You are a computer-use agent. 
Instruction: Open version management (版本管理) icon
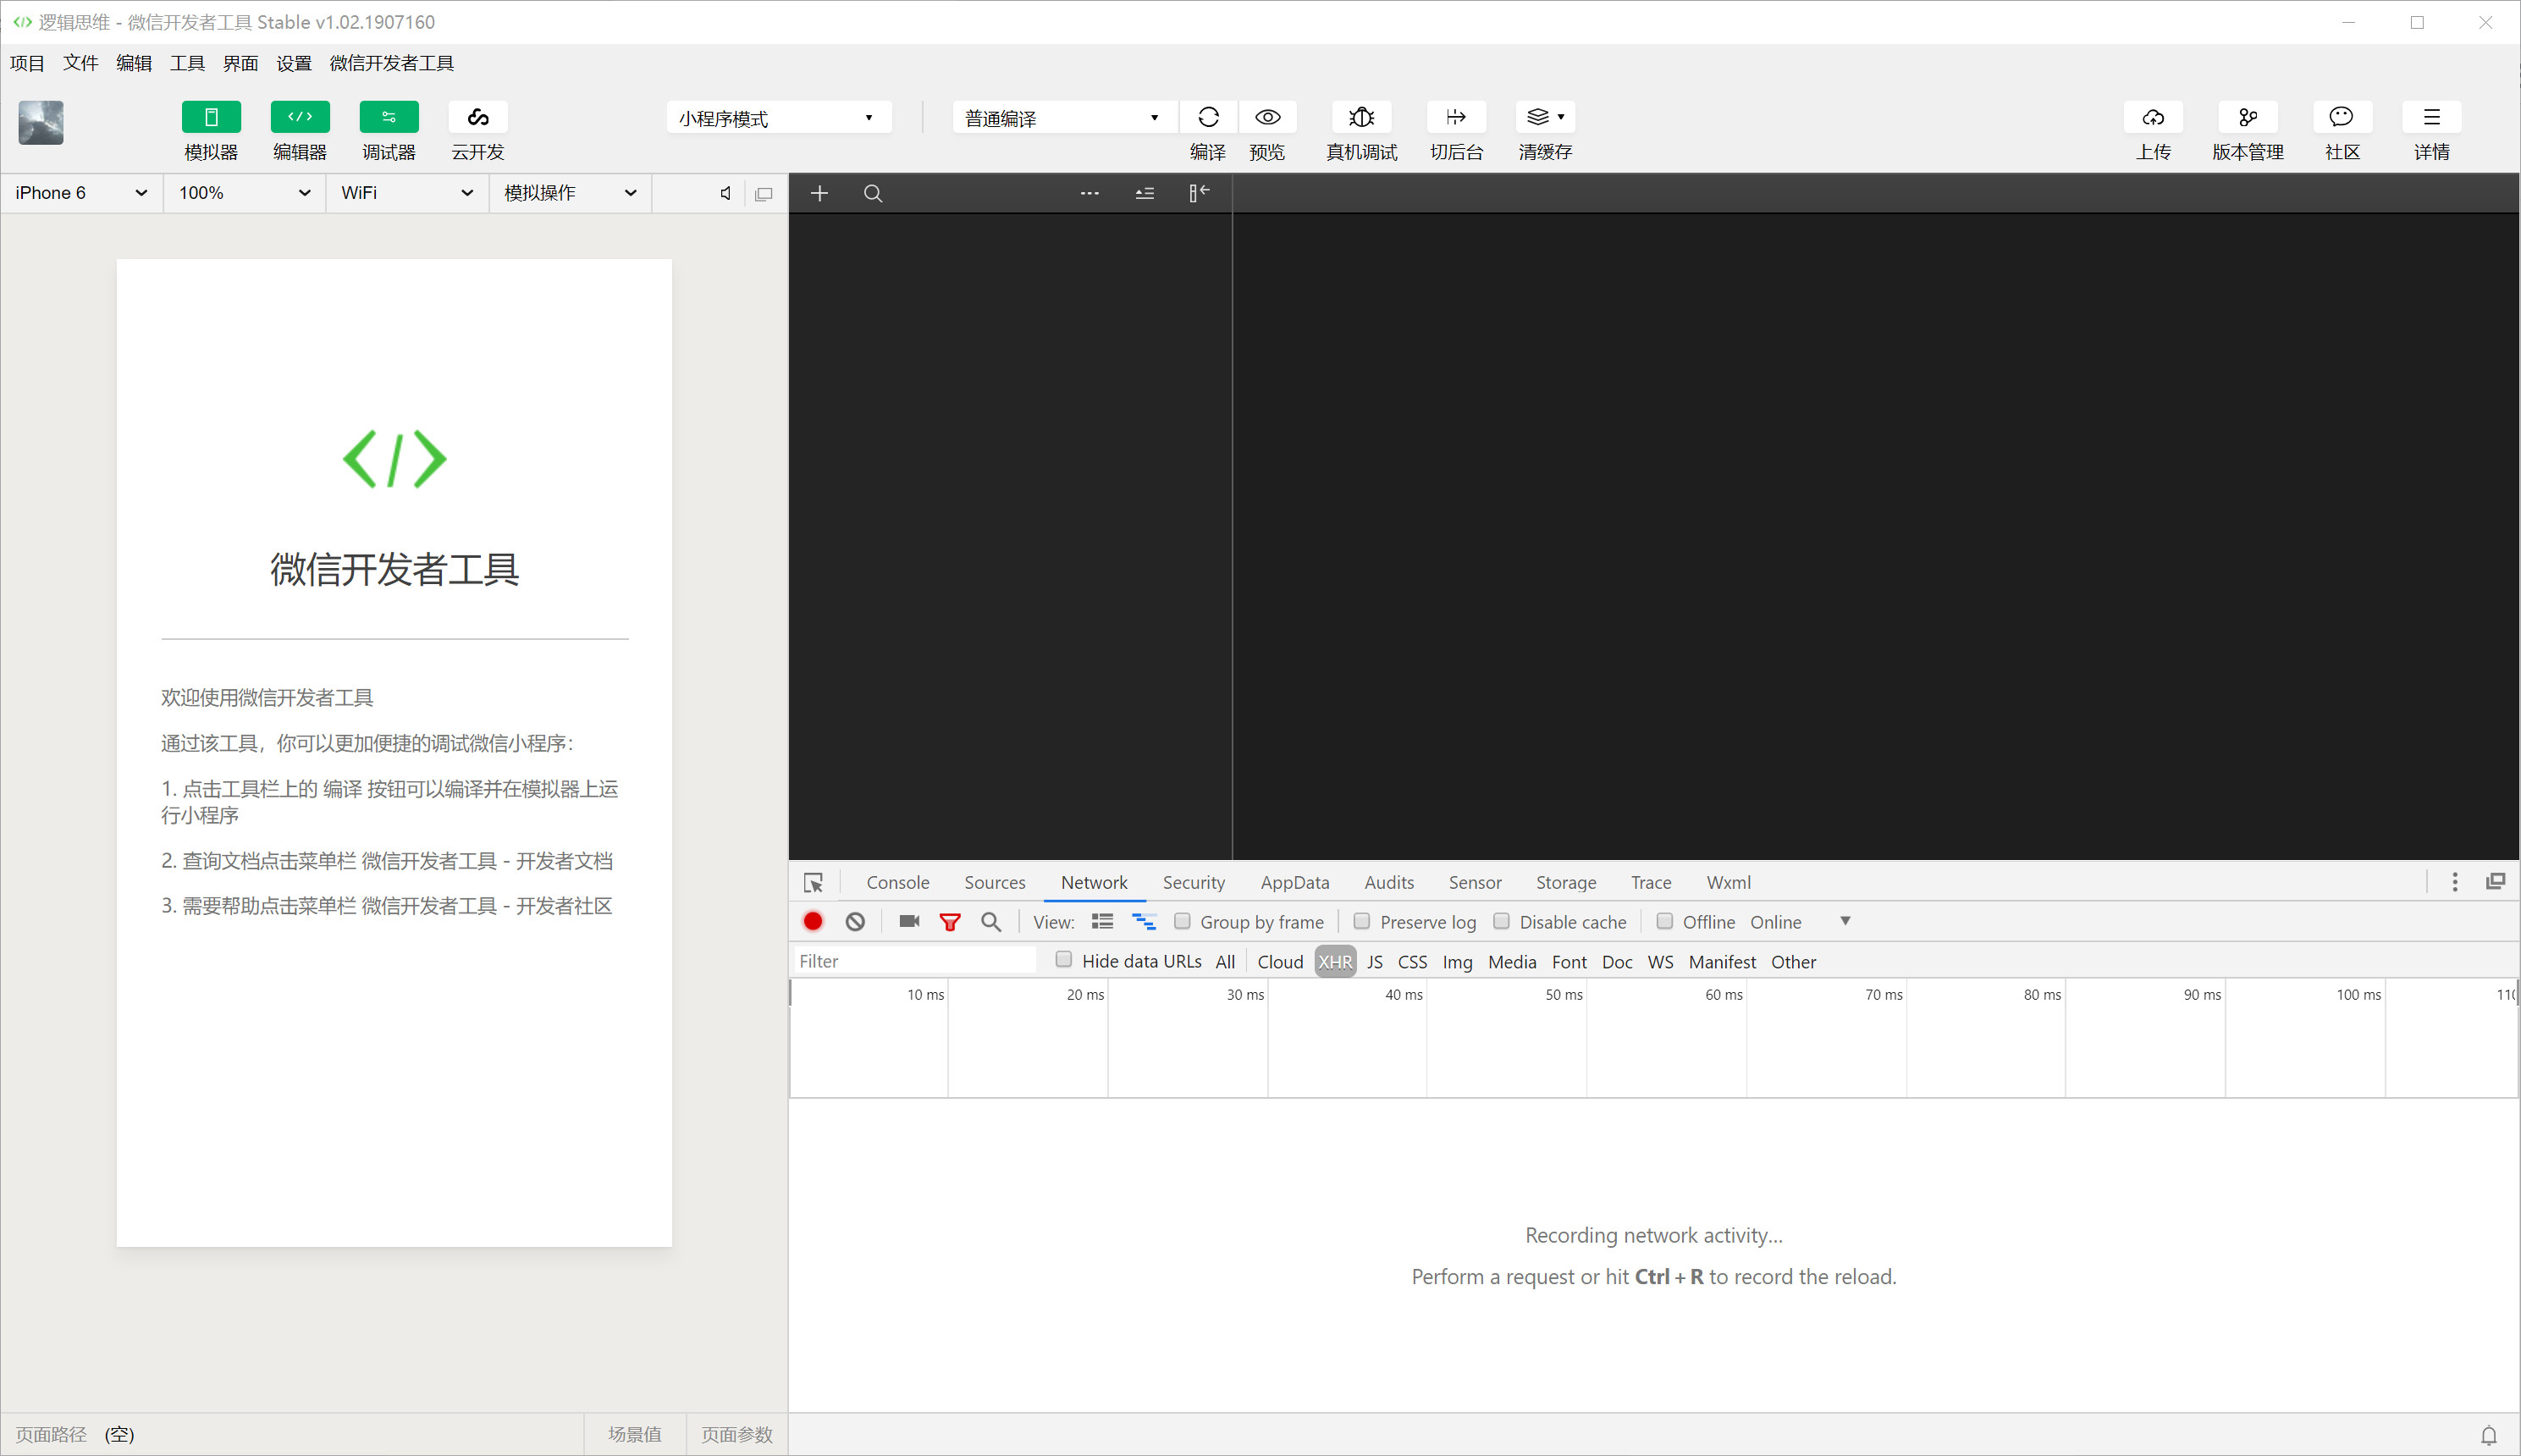click(2248, 117)
